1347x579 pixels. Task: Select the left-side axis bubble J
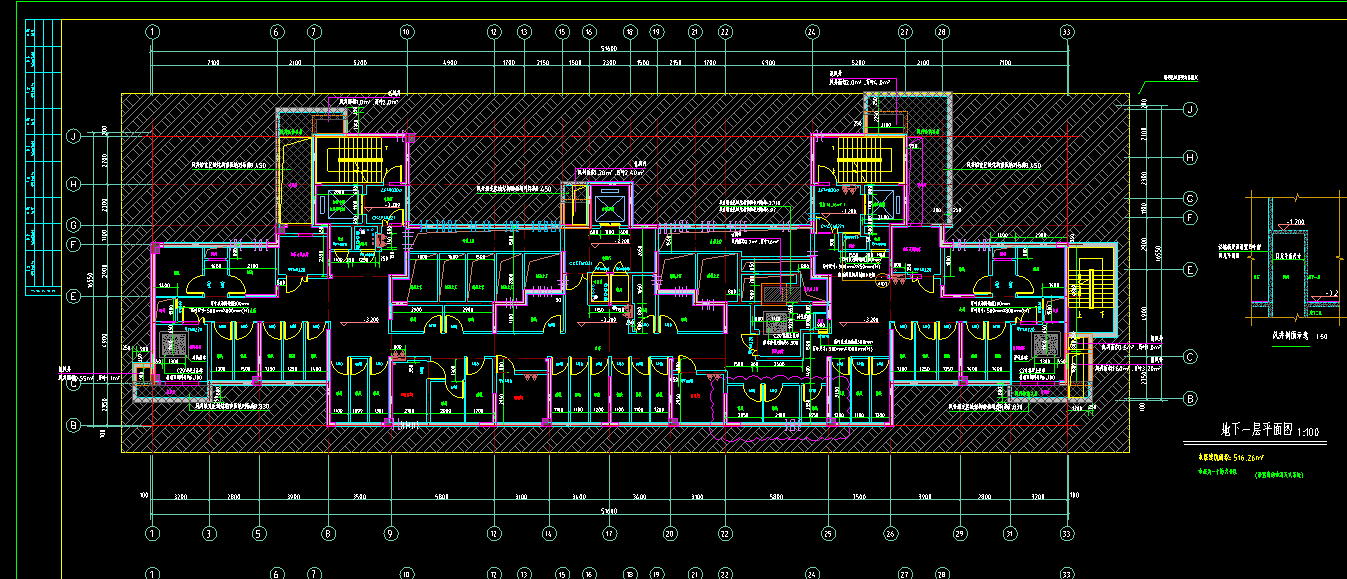point(73,136)
